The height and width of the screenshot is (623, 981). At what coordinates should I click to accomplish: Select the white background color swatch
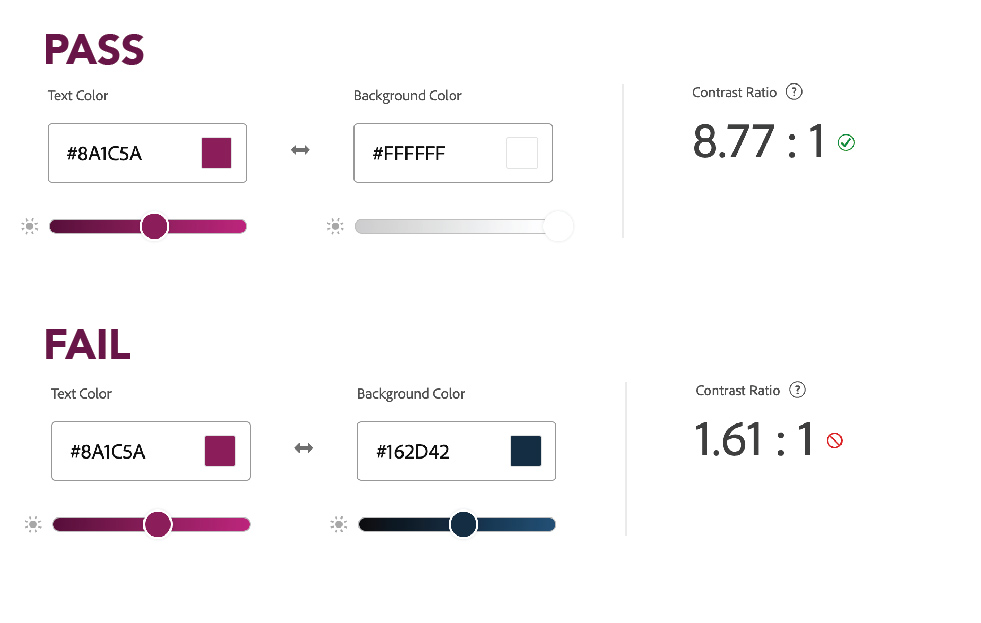coord(522,153)
